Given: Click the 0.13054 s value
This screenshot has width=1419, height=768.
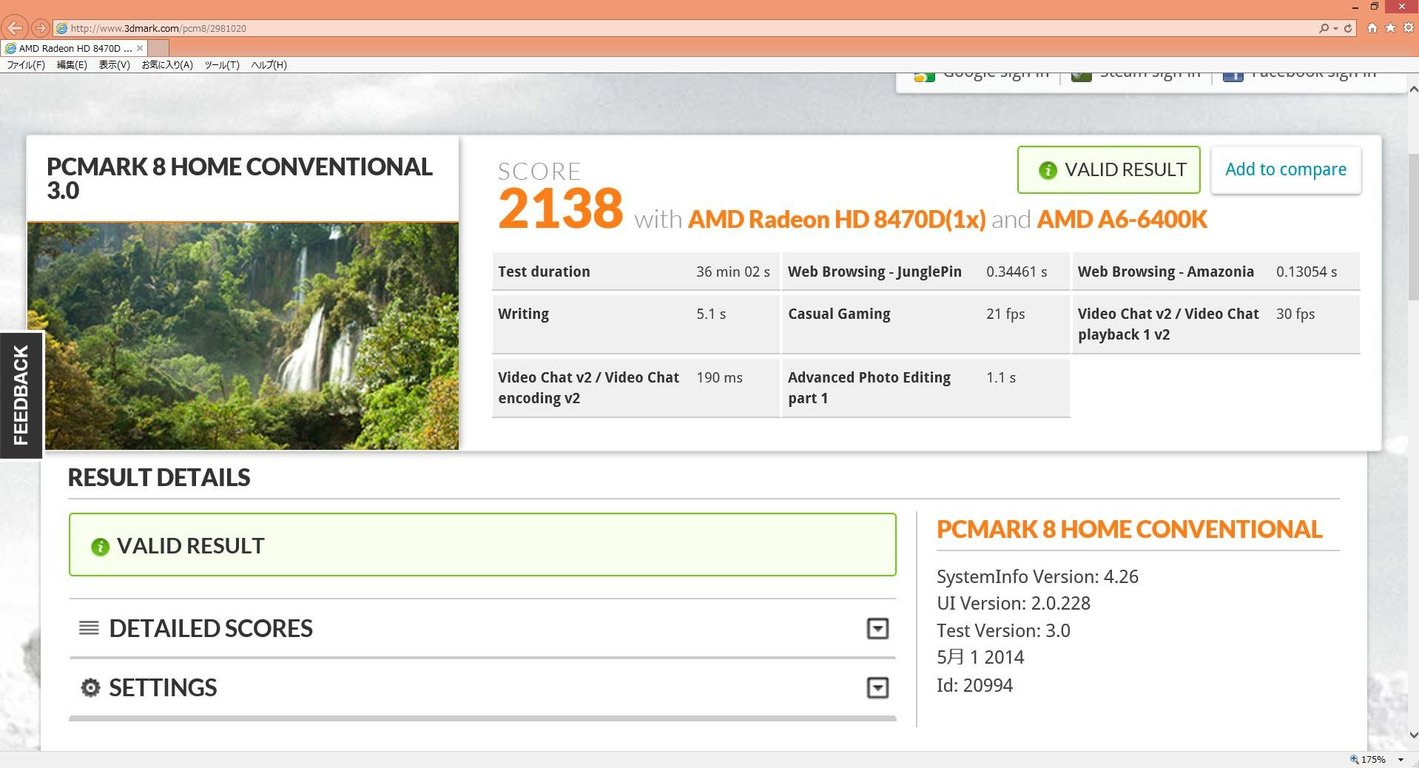Looking at the screenshot, I should point(1306,272).
